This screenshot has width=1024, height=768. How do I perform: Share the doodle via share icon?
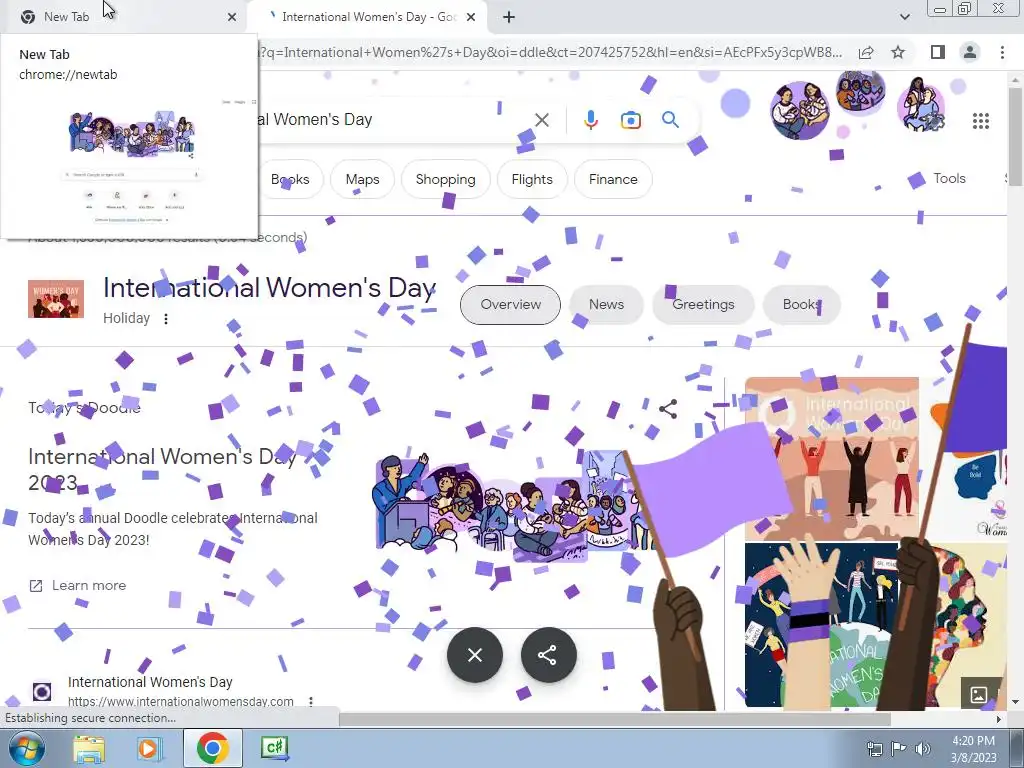(x=667, y=409)
